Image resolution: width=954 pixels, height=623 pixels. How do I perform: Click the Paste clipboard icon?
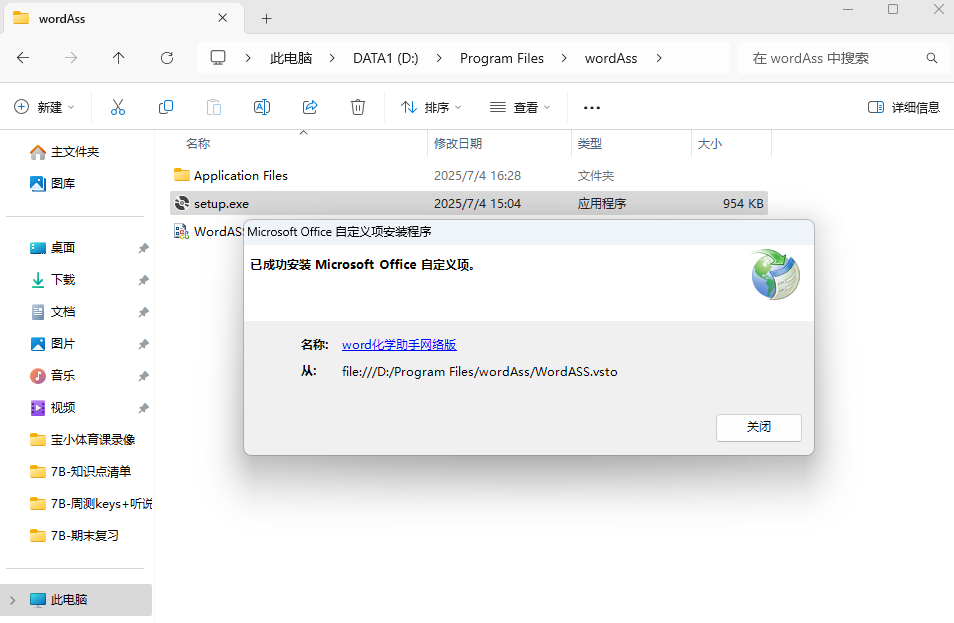214,107
